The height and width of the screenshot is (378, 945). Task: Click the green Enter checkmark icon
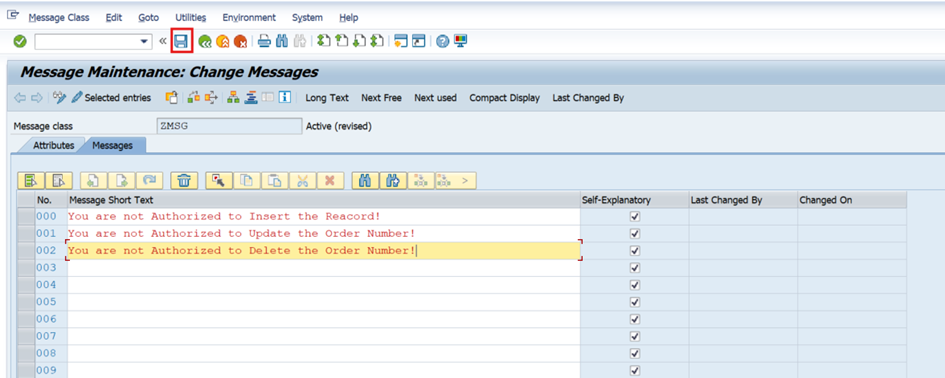pyautogui.click(x=20, y=41)
